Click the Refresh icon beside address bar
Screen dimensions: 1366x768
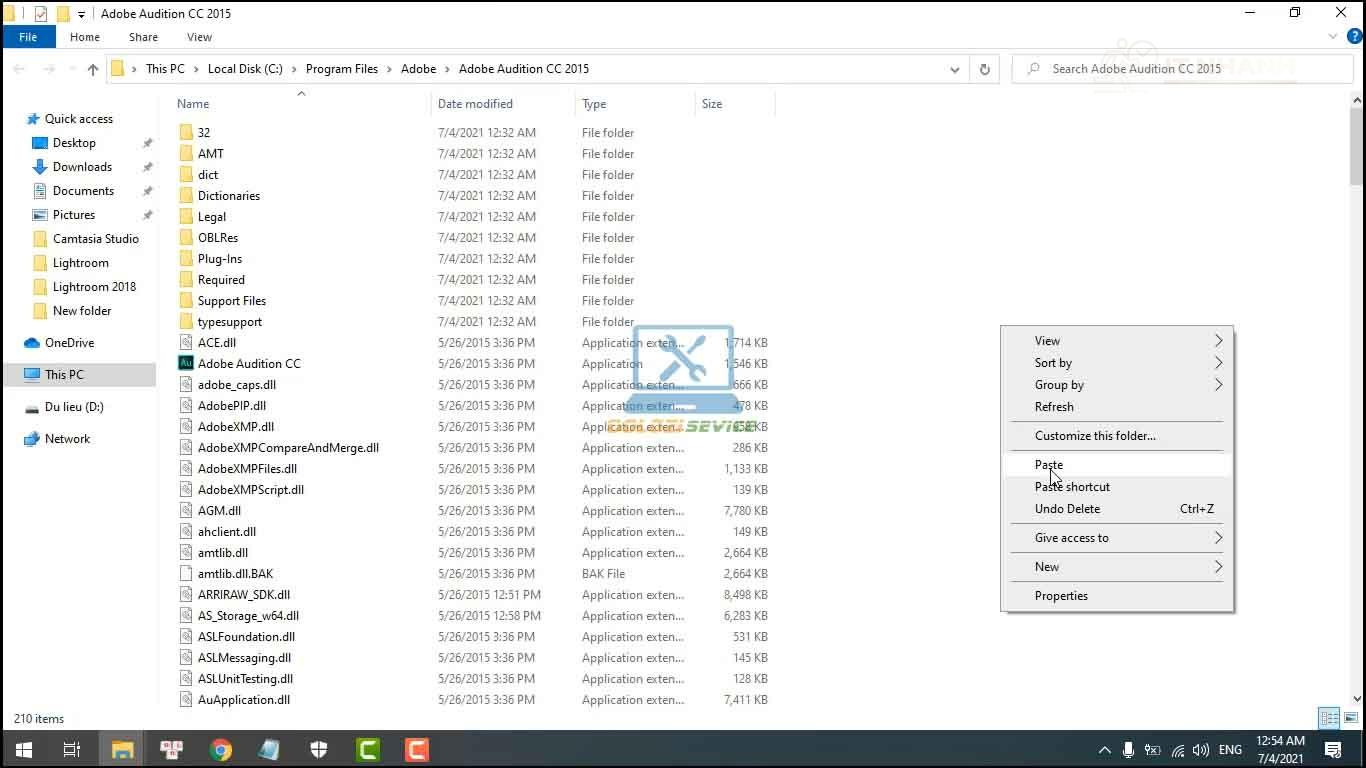(985, 69)
